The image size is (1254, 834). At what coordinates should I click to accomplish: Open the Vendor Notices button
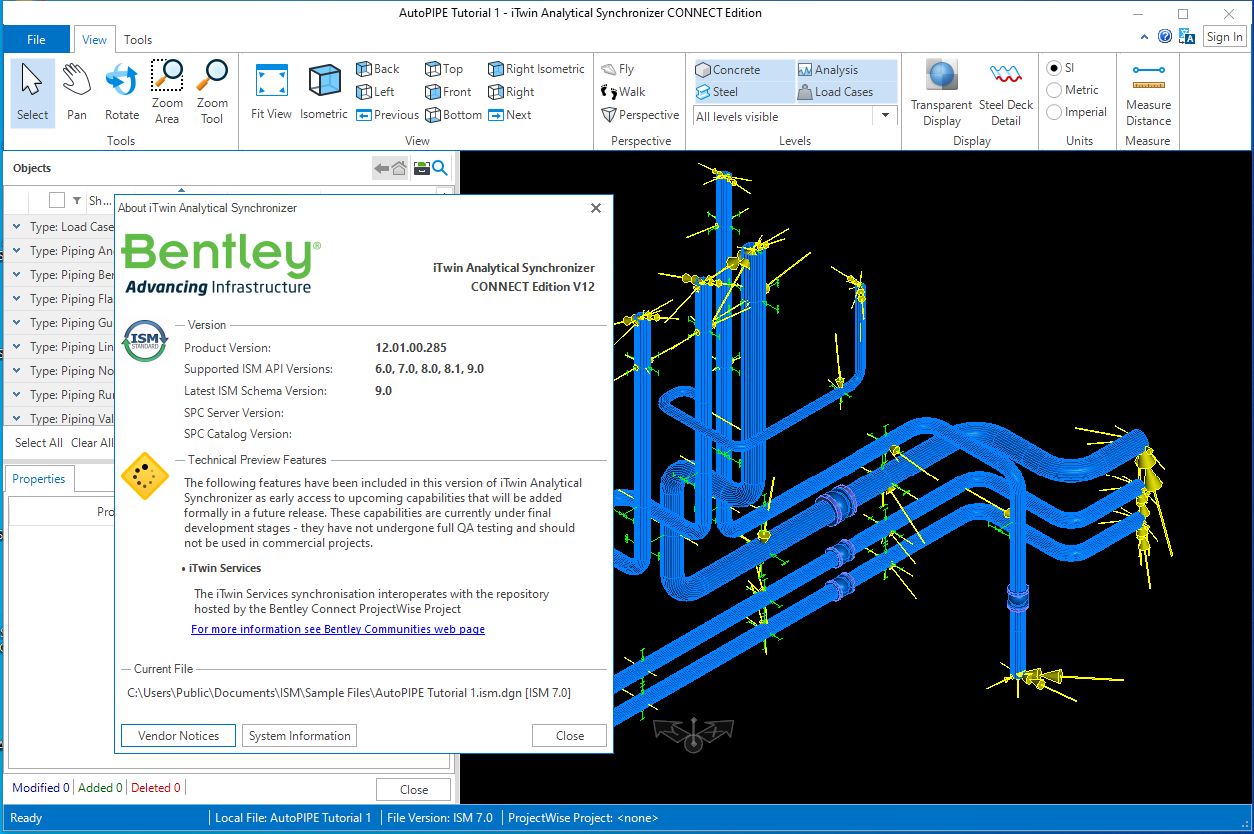pyautogui.click(x=179, y=736)
